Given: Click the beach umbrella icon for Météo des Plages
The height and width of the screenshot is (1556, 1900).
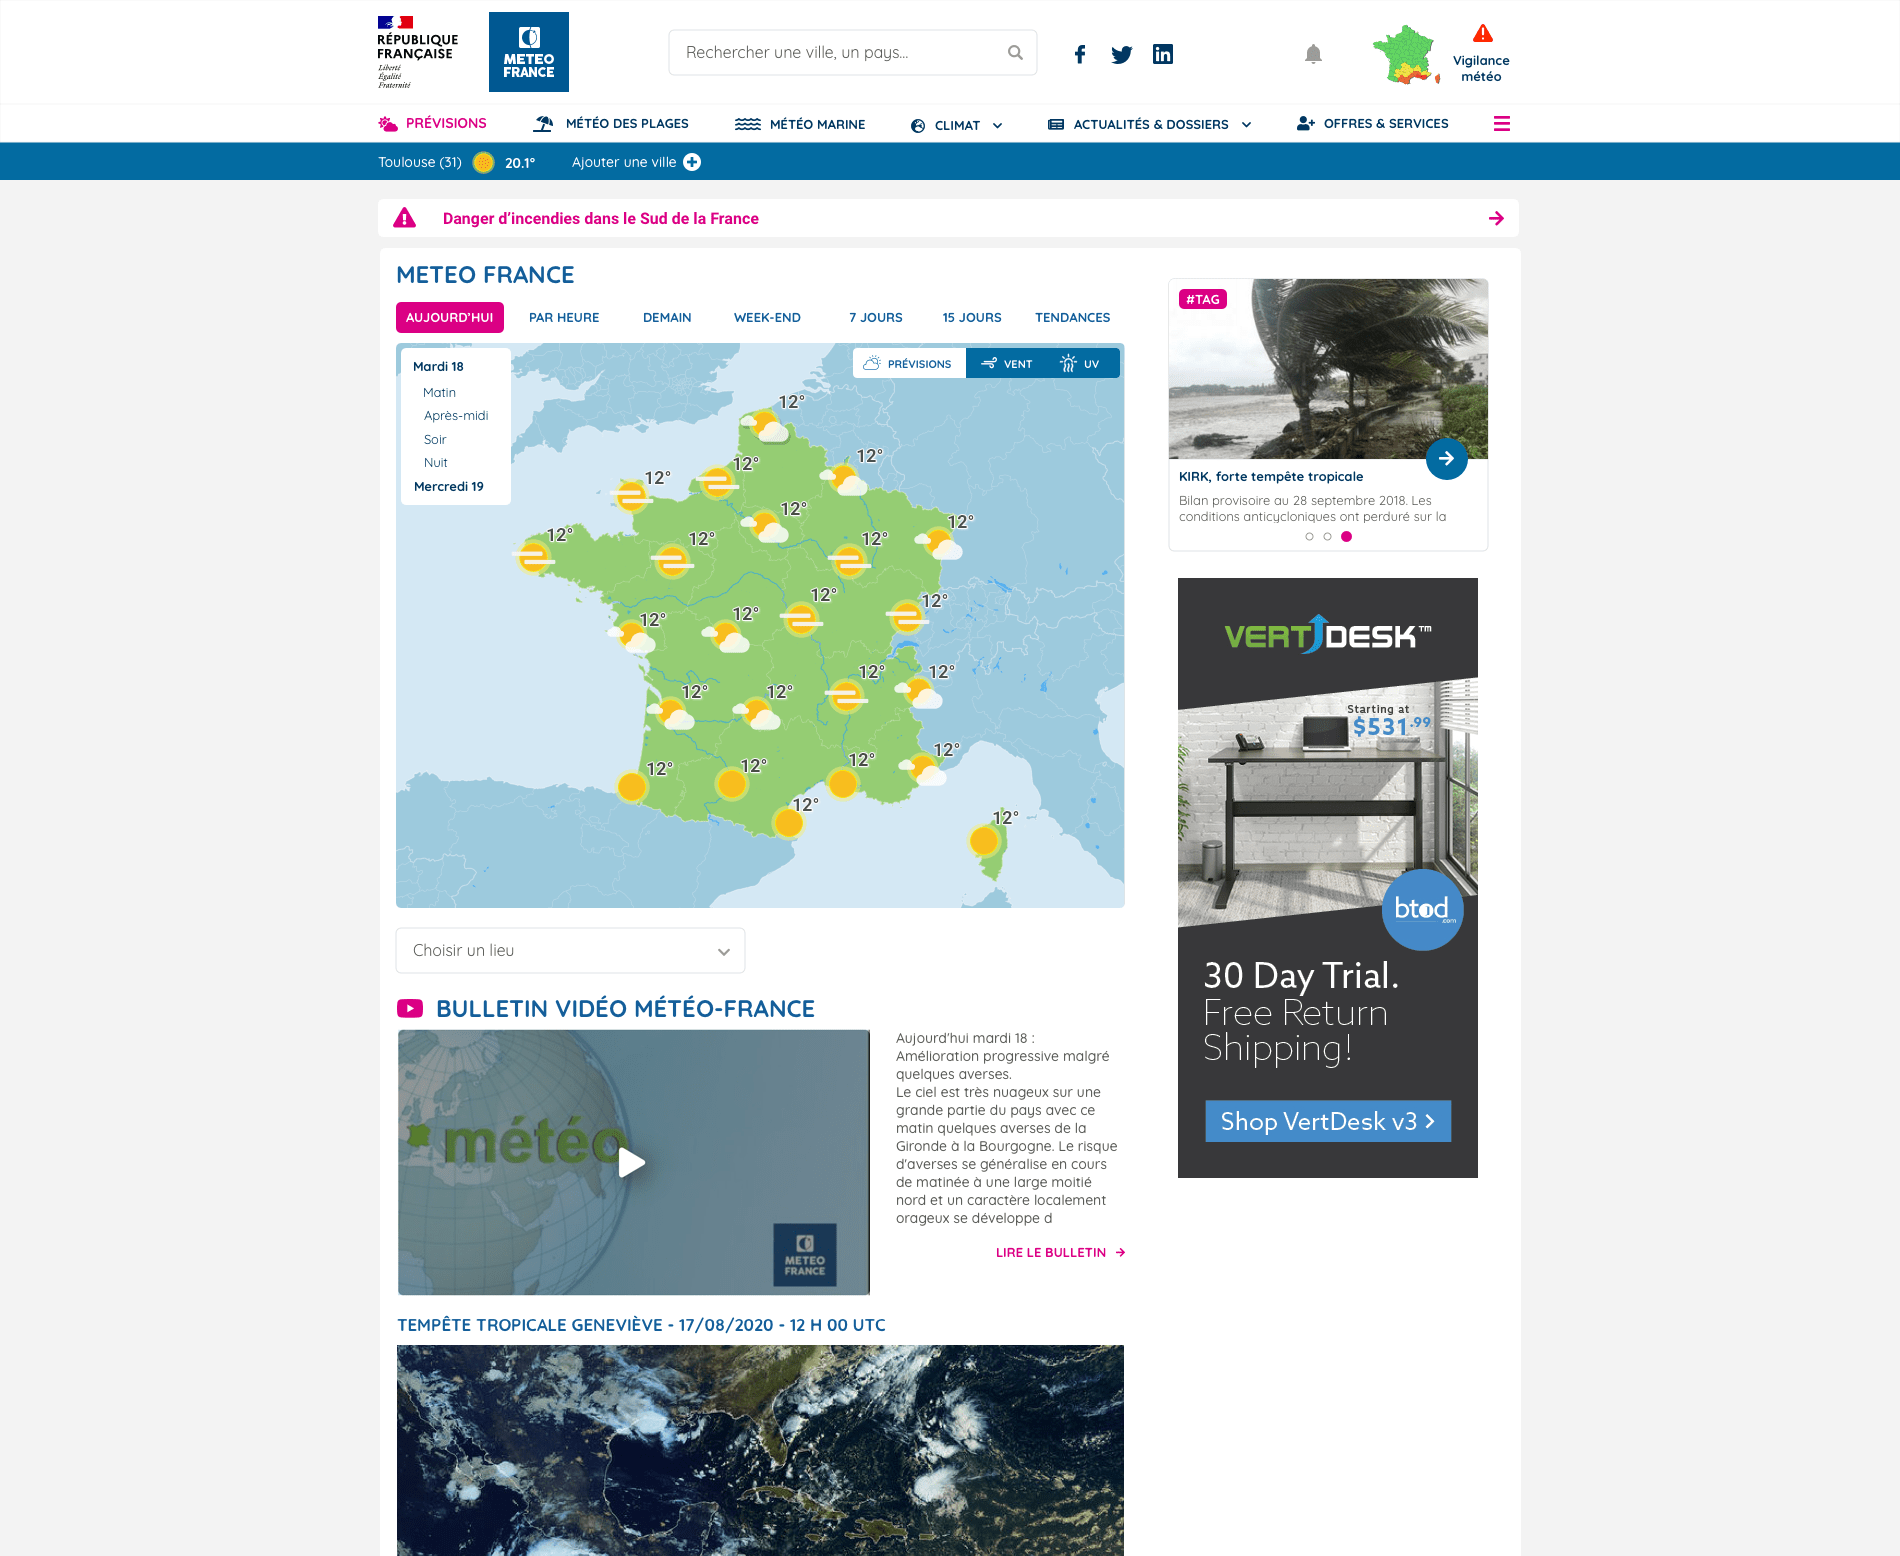Looking at the screenshot, I should 543,124.
